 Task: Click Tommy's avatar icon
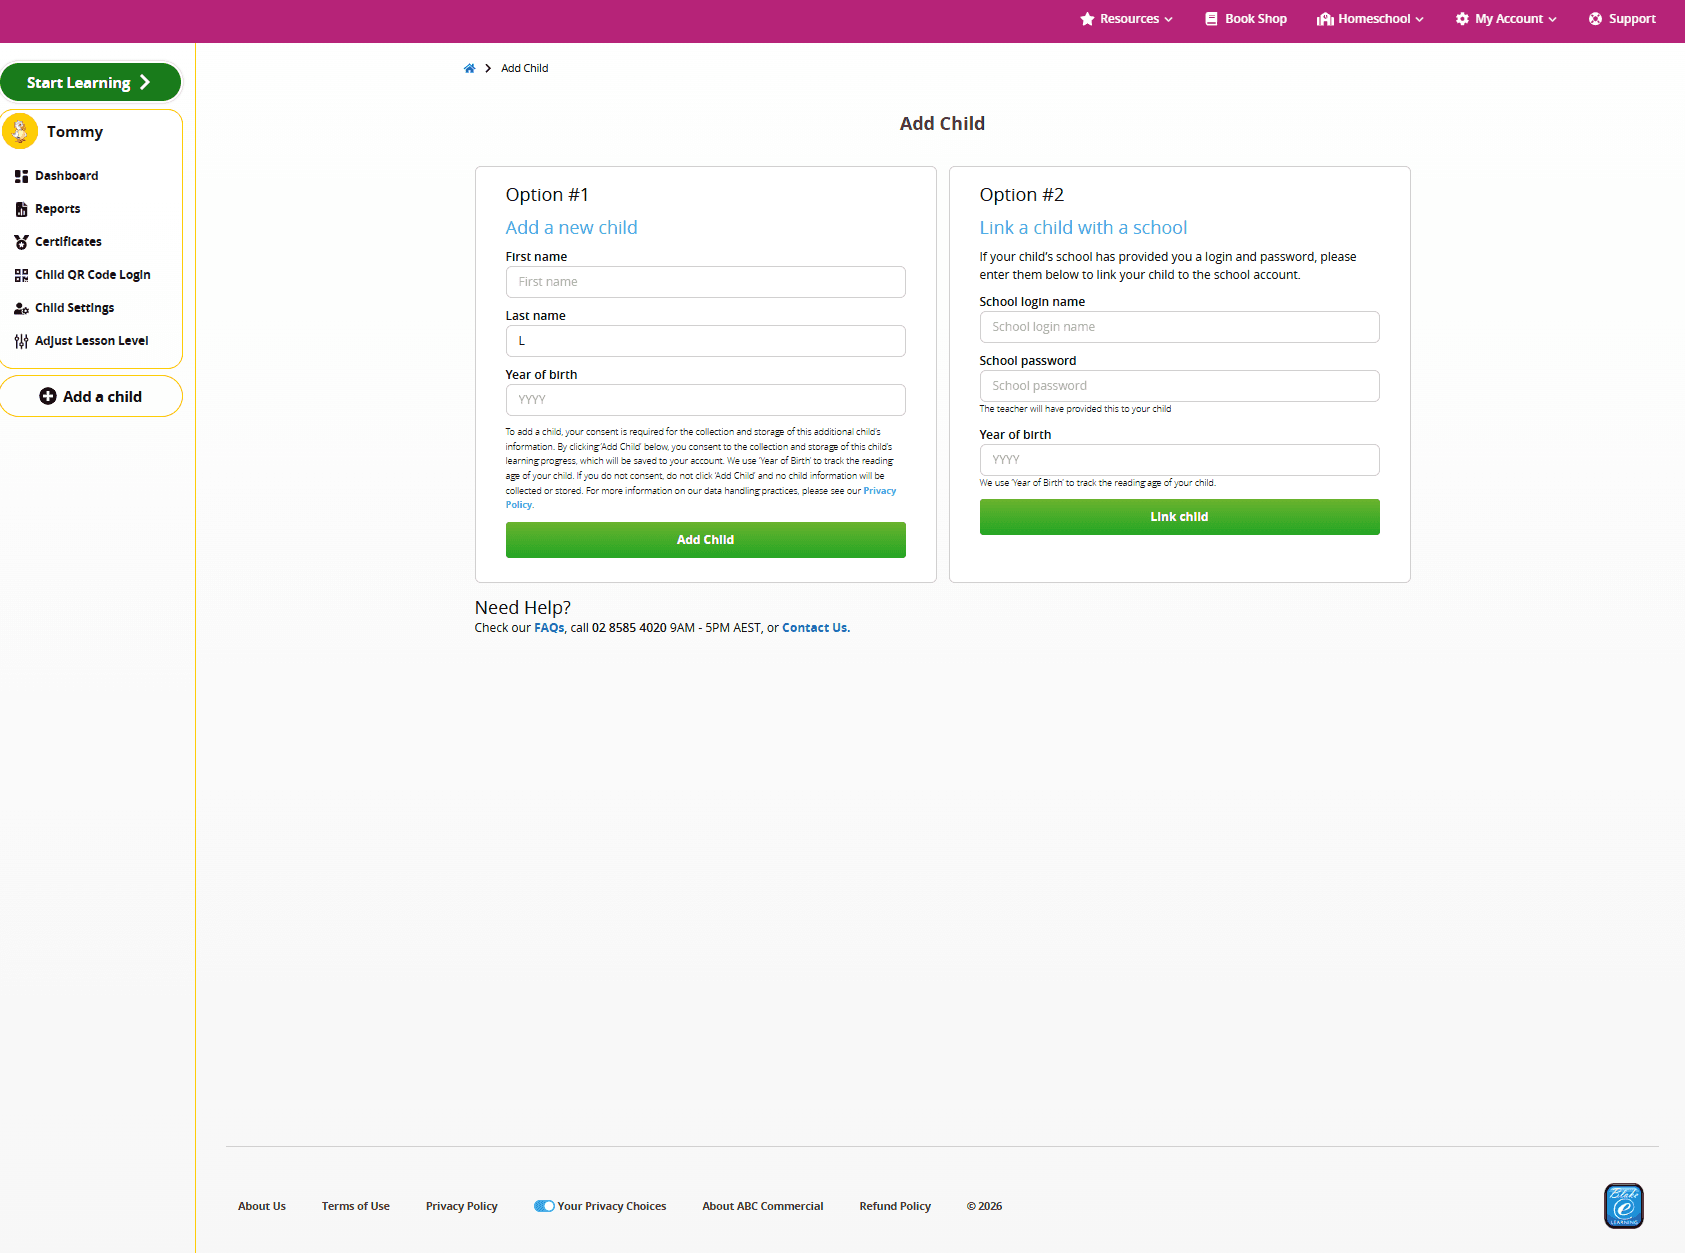pyautogui.click(x=20, y=131)
